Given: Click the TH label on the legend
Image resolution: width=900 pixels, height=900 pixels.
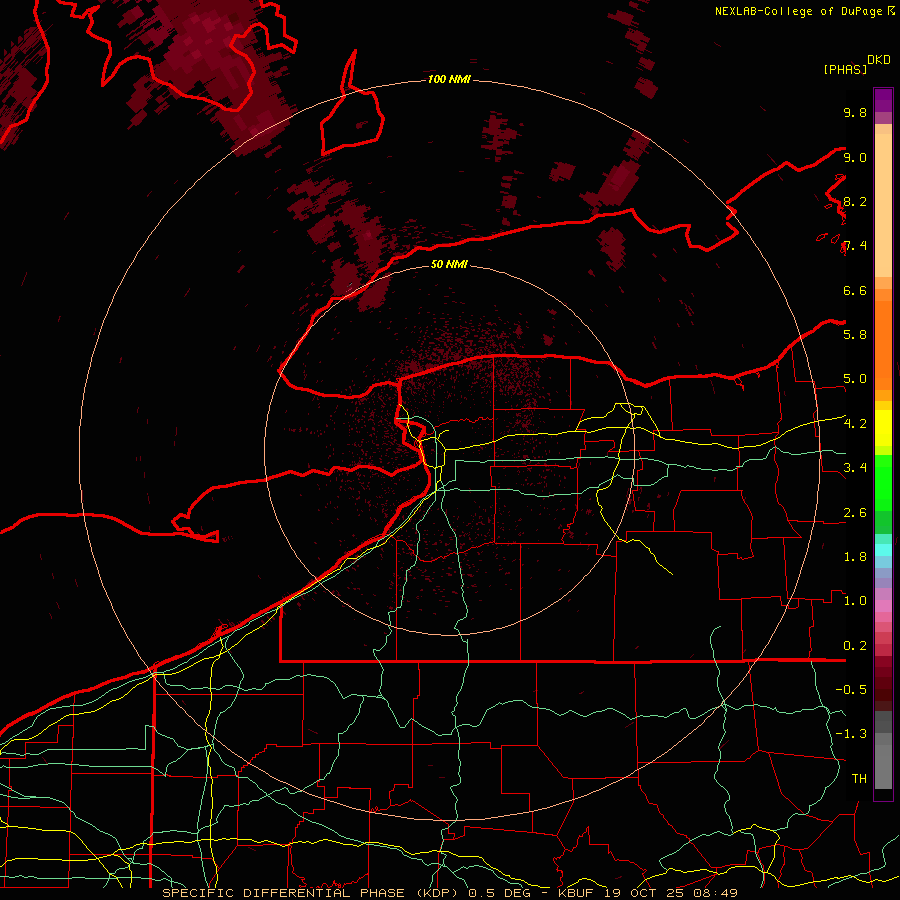Looking at the screenshot, I should point(858,778).
